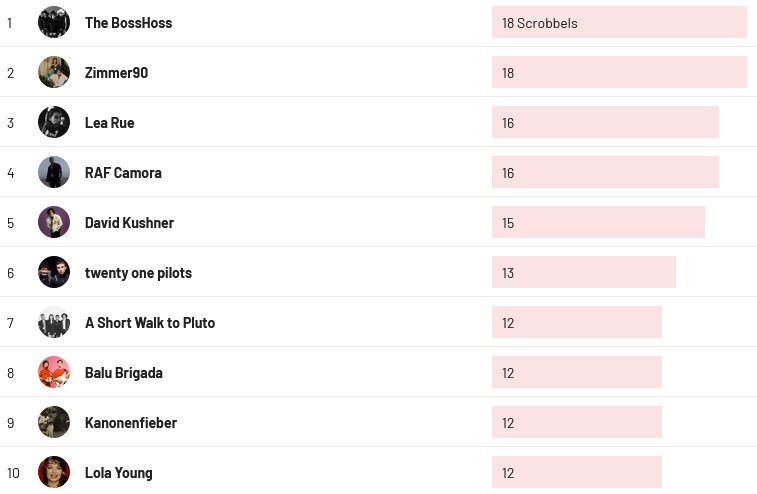Image resolution: width=757 pixels, height=494 pixels.
Task: Click Lola Young's 12 scrobble bar
Action: click(x=577, y=472)
